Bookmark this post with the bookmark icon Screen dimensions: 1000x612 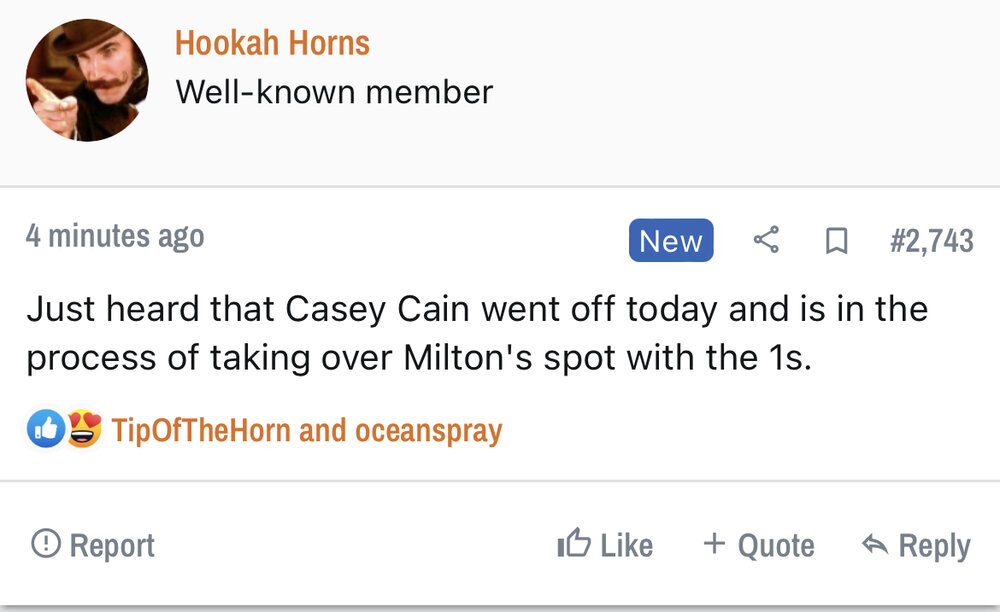836,241
